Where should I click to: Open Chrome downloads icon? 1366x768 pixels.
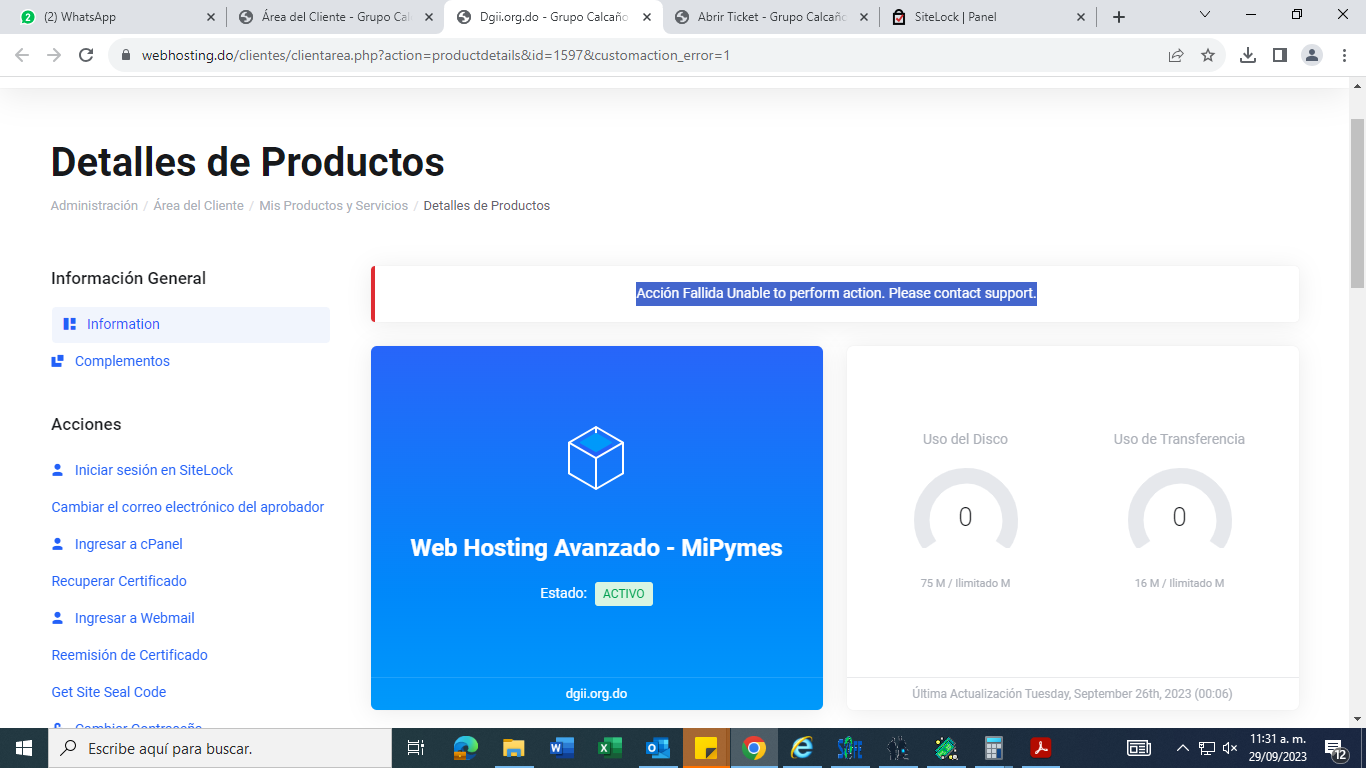tap(1248, 56)
